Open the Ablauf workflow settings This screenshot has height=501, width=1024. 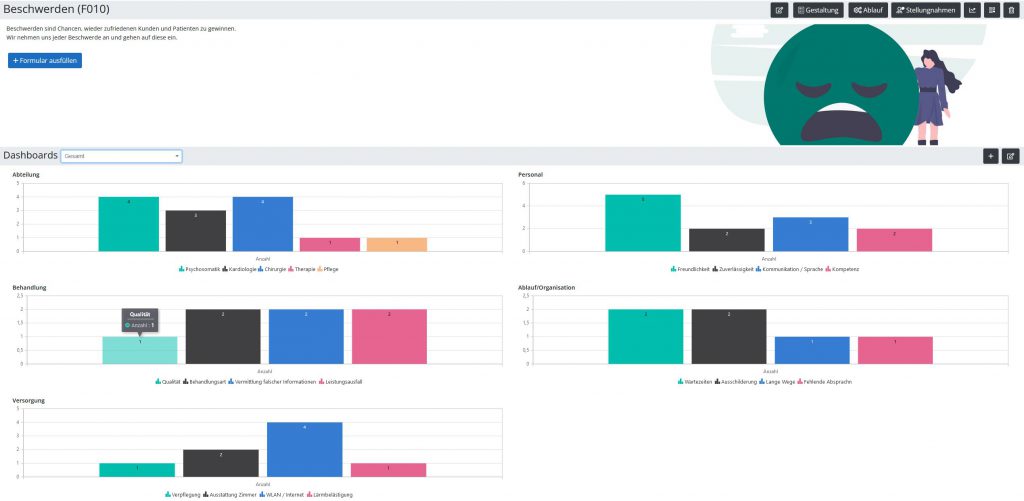coord(868,10)
